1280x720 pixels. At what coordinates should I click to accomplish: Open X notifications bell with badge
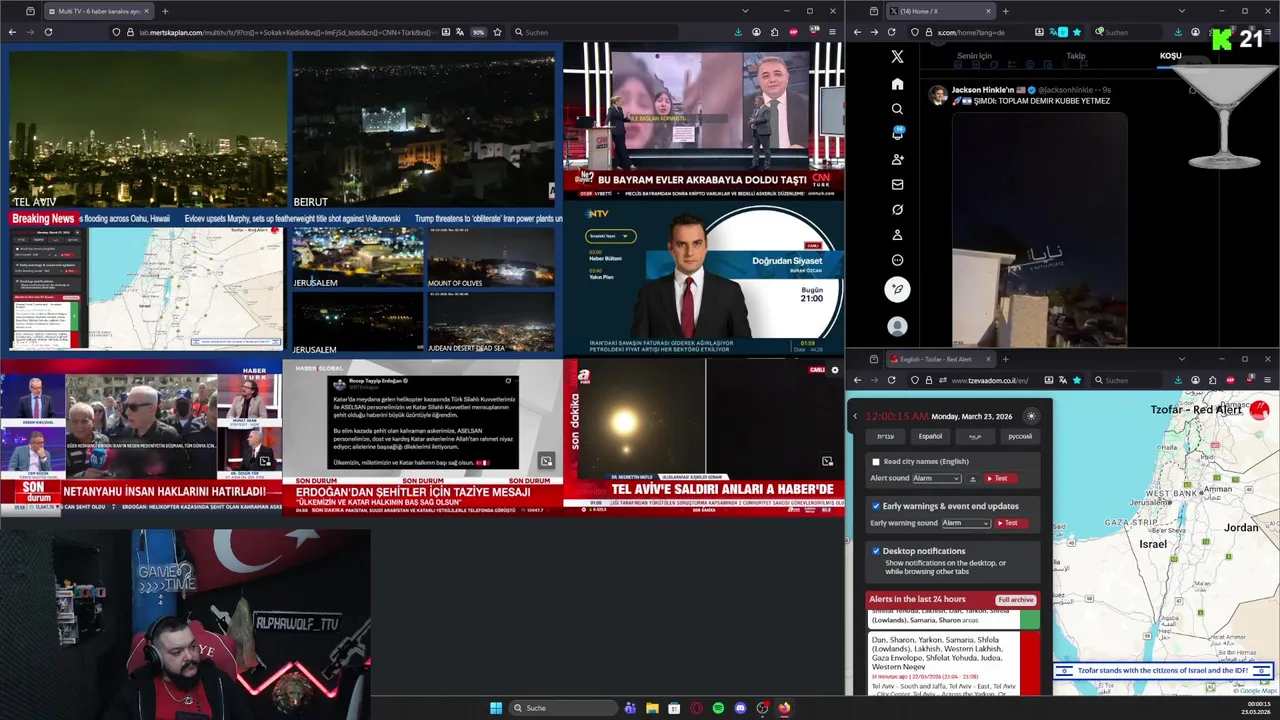pos(897,134)
